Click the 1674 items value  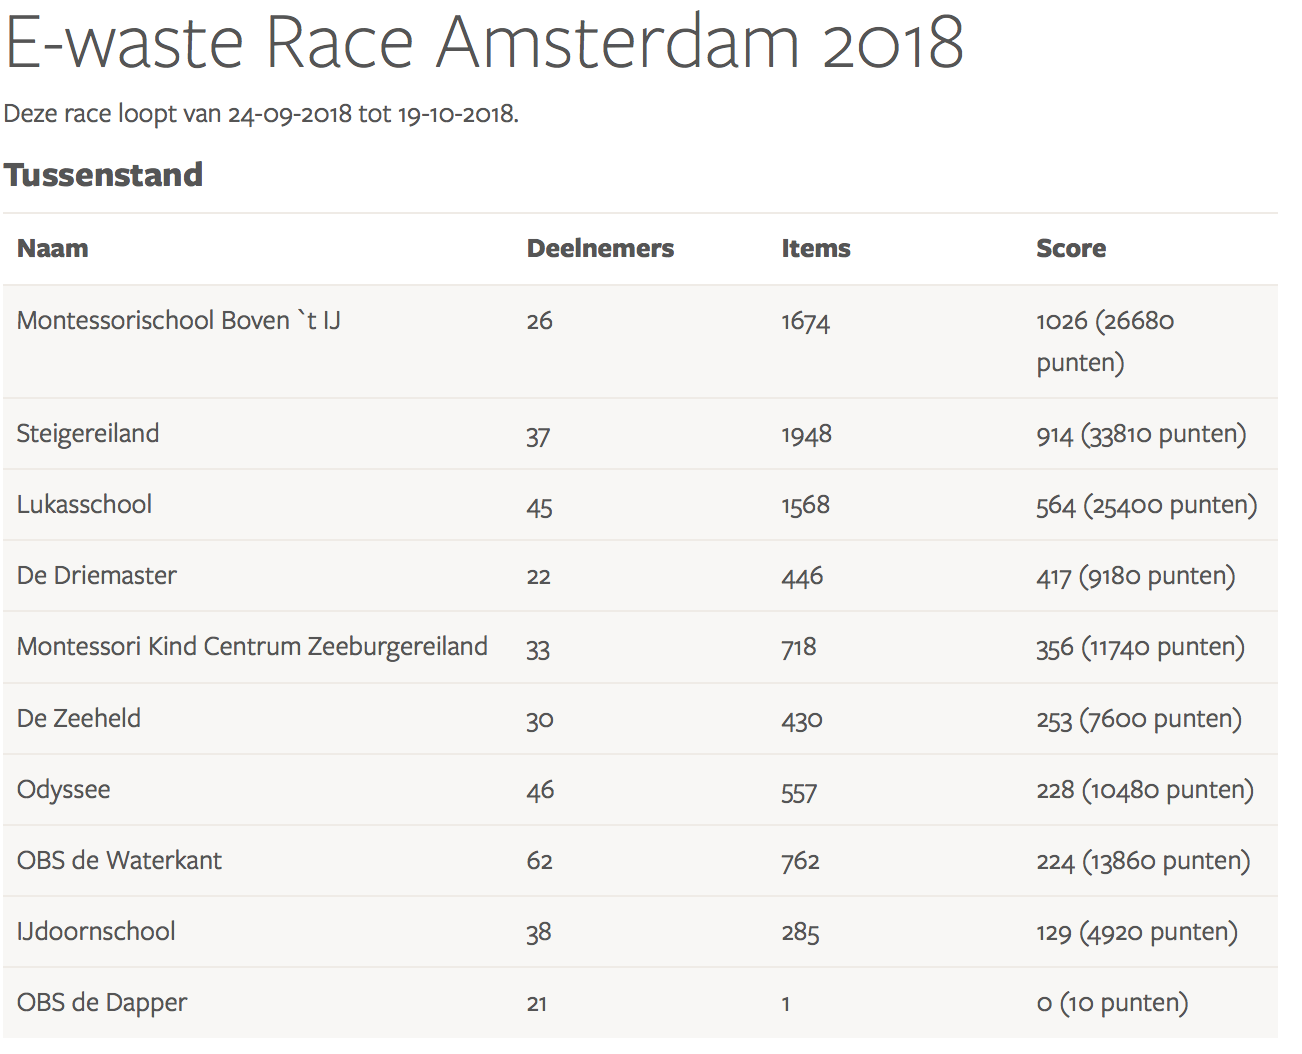point(805,322)
